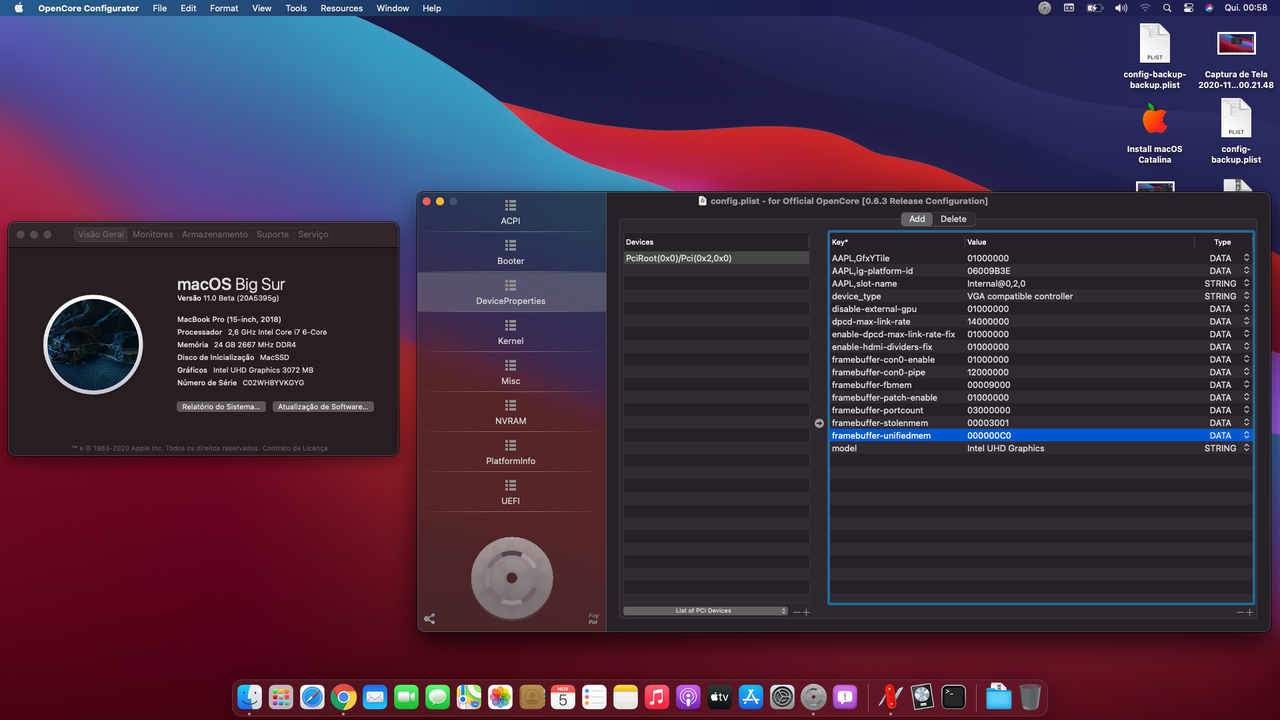Open type dropdown for AAPL,slot-name row
The width and height of the screenshot is (1280, 720).
pyautogui.click(x=1246, y=284)
